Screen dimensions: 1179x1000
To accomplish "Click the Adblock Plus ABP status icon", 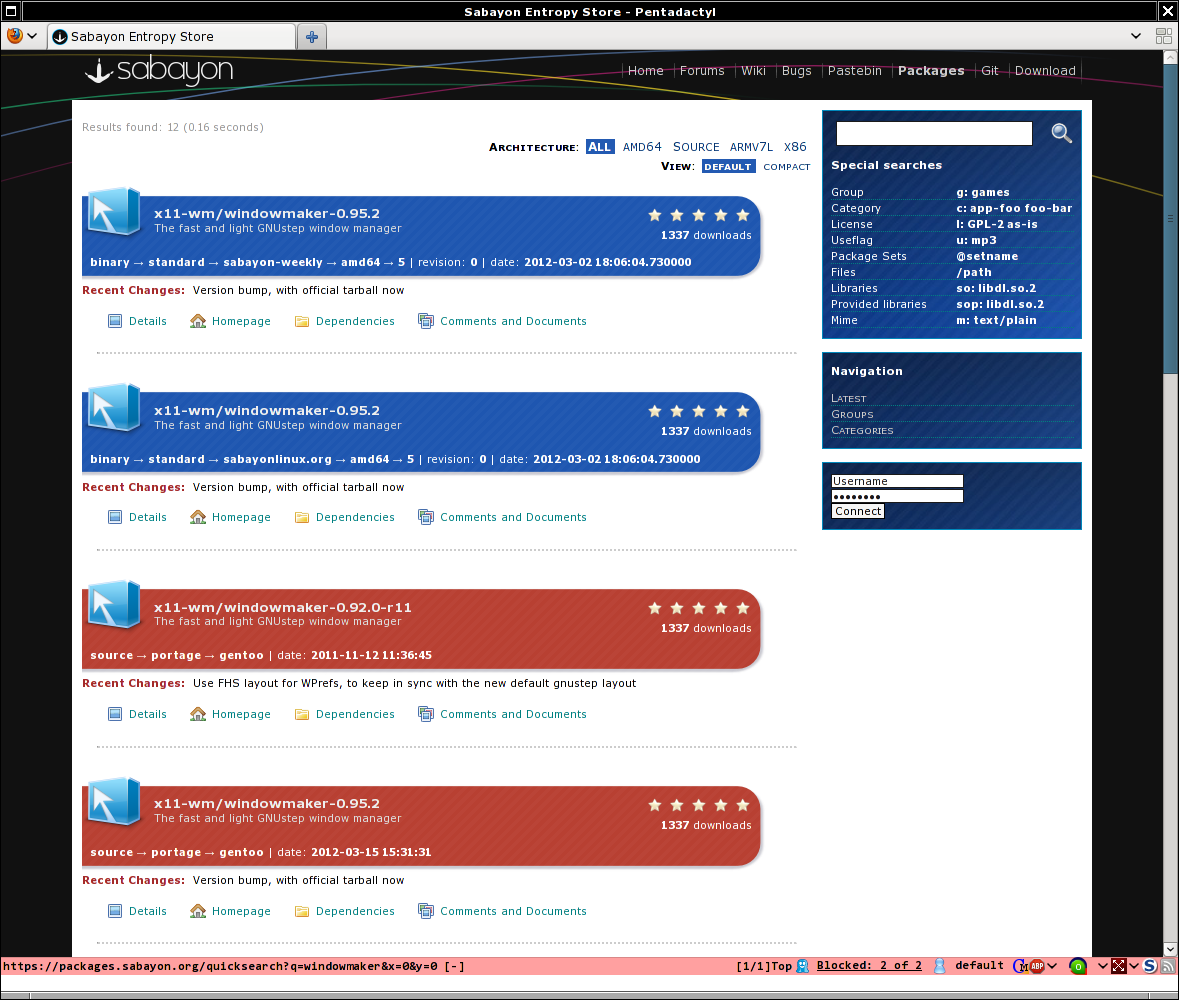I will [x=1037, y=966].
